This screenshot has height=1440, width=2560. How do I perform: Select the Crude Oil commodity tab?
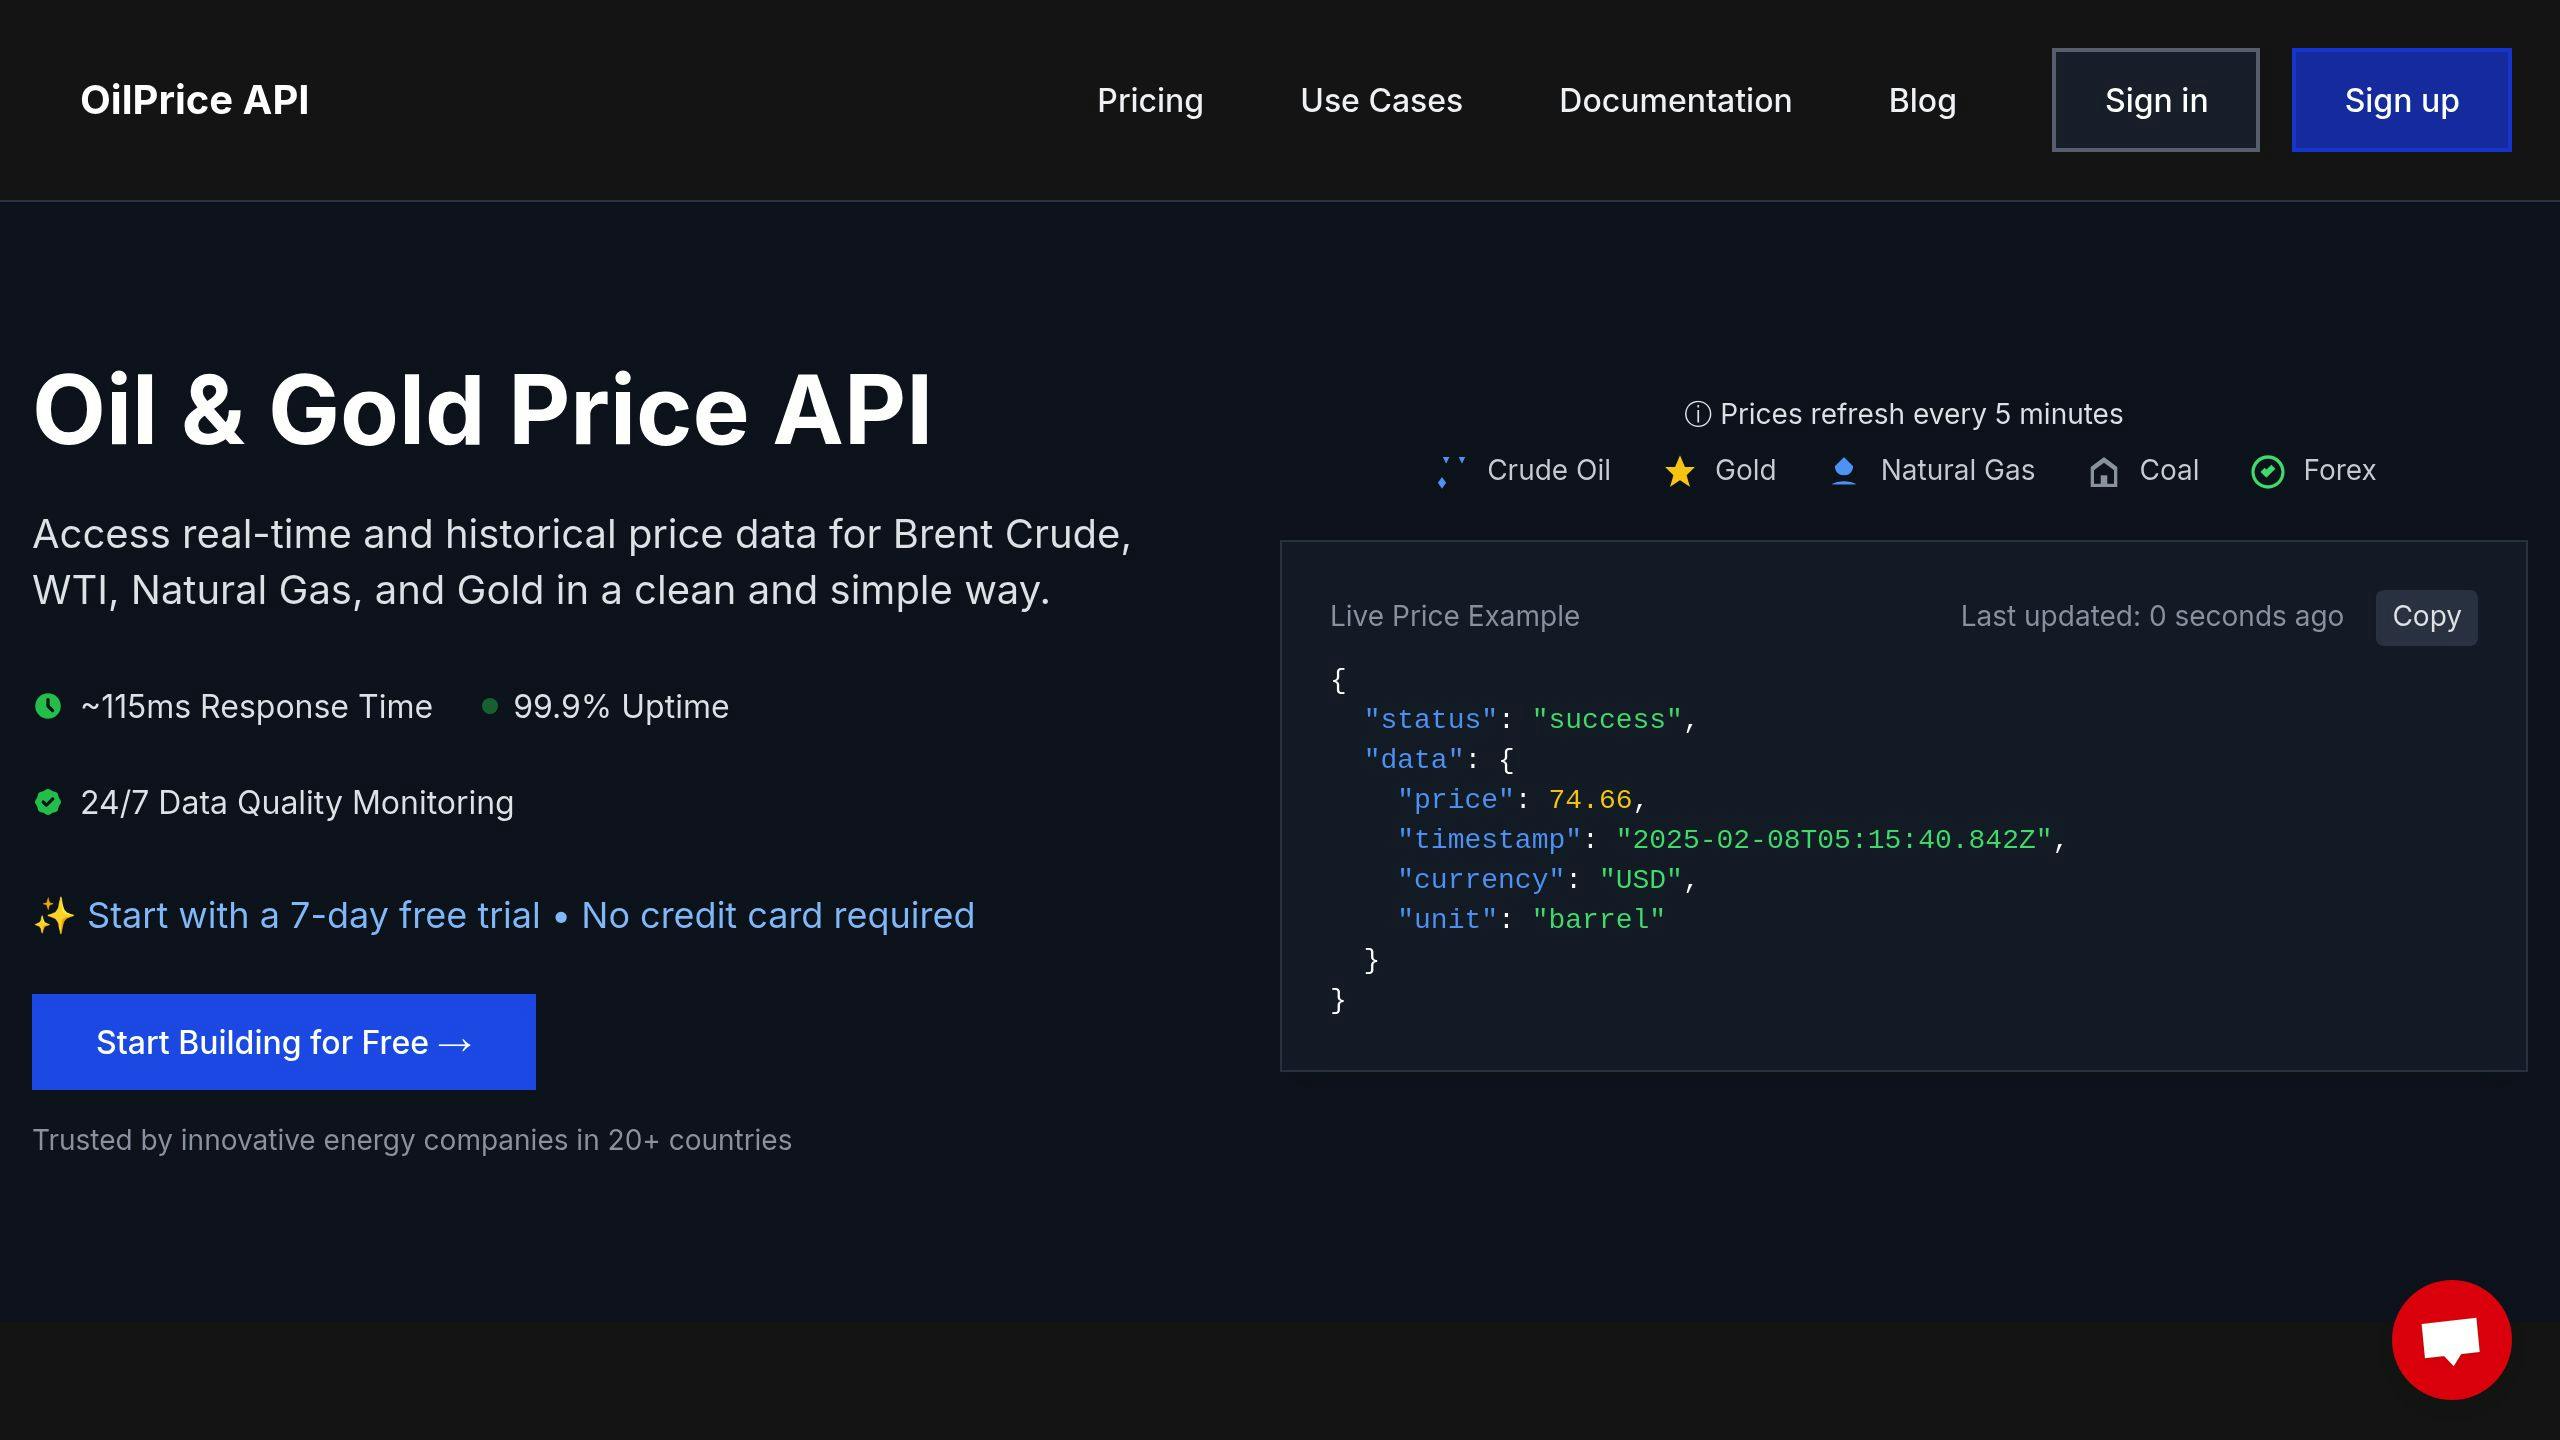[x=1523, y=471]
